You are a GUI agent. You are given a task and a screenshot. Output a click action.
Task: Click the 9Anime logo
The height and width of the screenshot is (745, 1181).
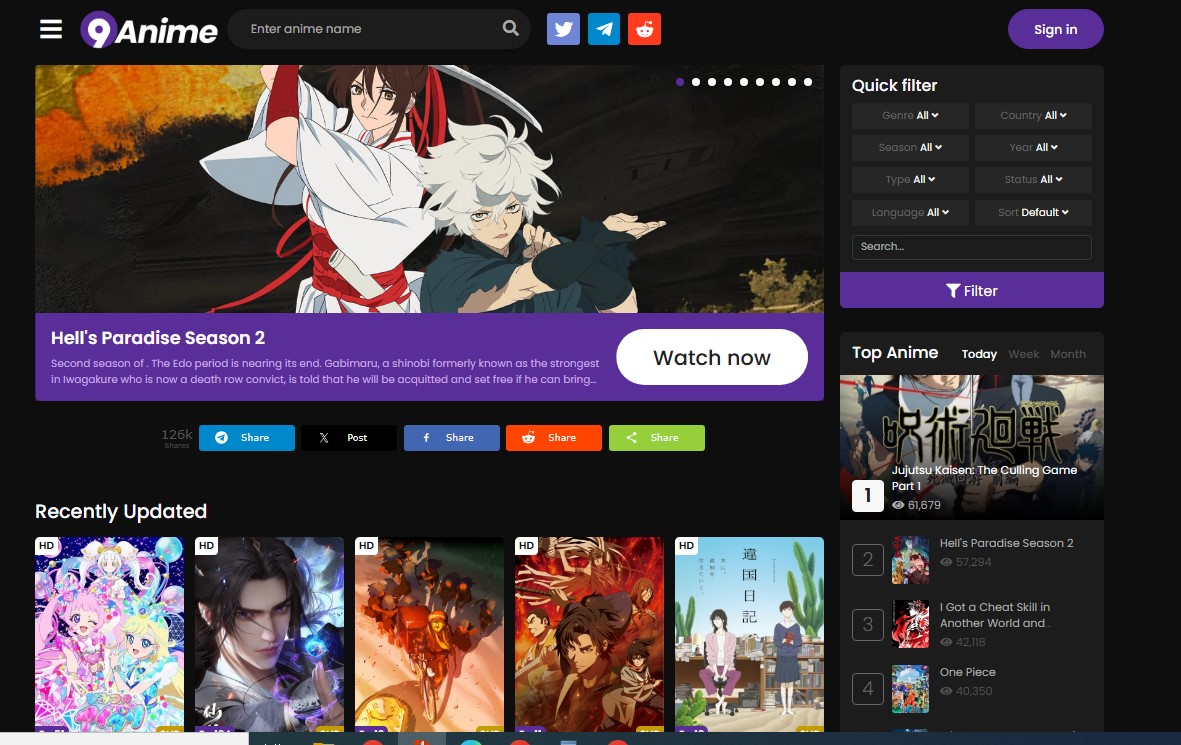click(149, 30)
